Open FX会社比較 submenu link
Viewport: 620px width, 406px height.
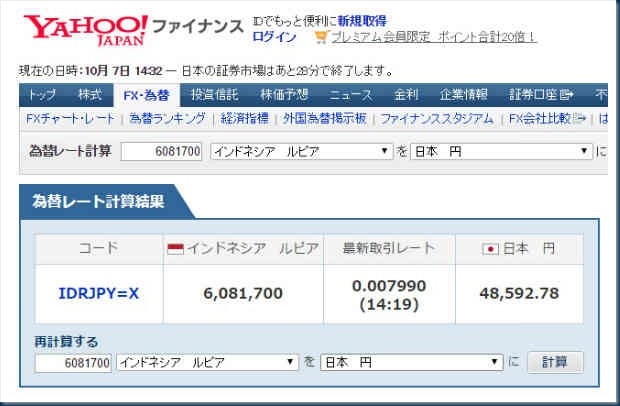pyautogui.click(x=547, y=119)
